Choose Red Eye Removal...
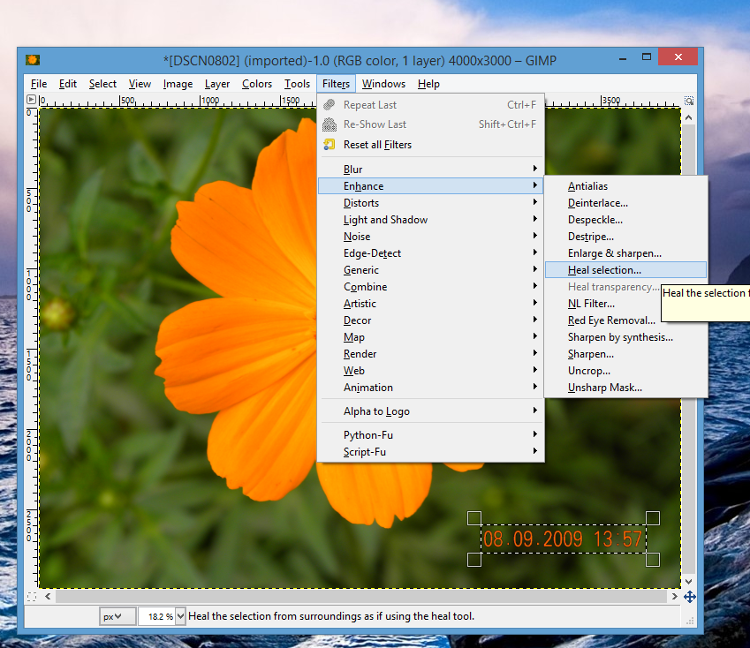Viewport: 750px width, 648px height. [604, 320]
